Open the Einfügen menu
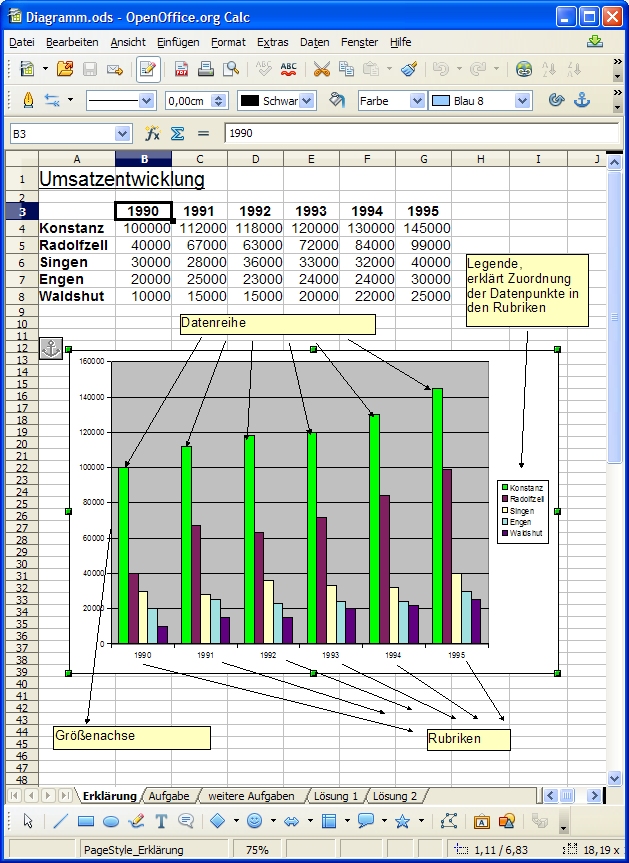This screenshot has width=629, height=863. pyautogui.click(x=178, y=42)
